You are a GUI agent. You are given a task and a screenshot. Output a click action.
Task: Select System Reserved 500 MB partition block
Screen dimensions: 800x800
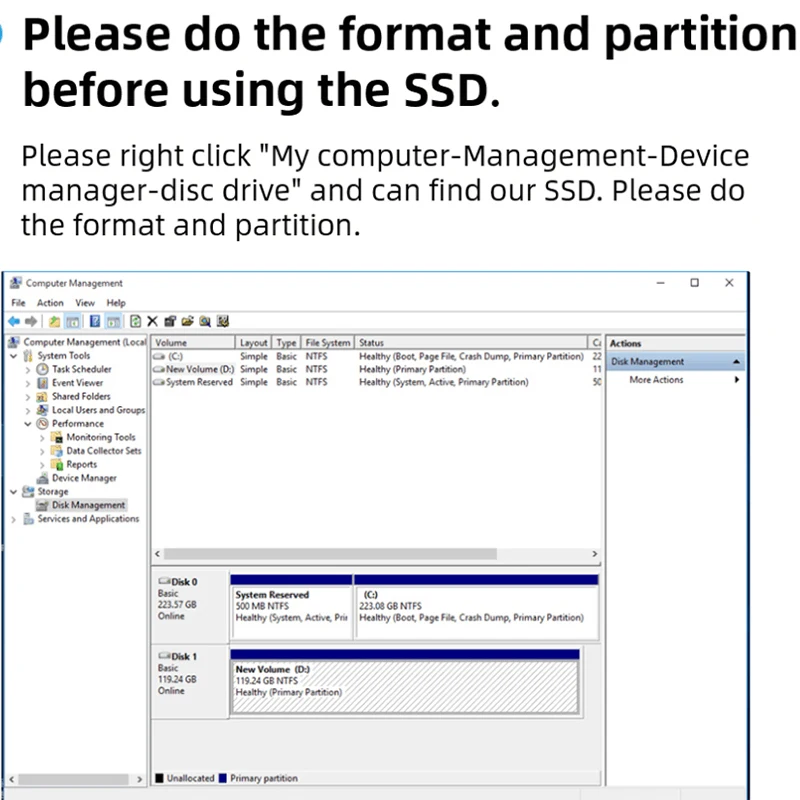(x=291, y=607)
